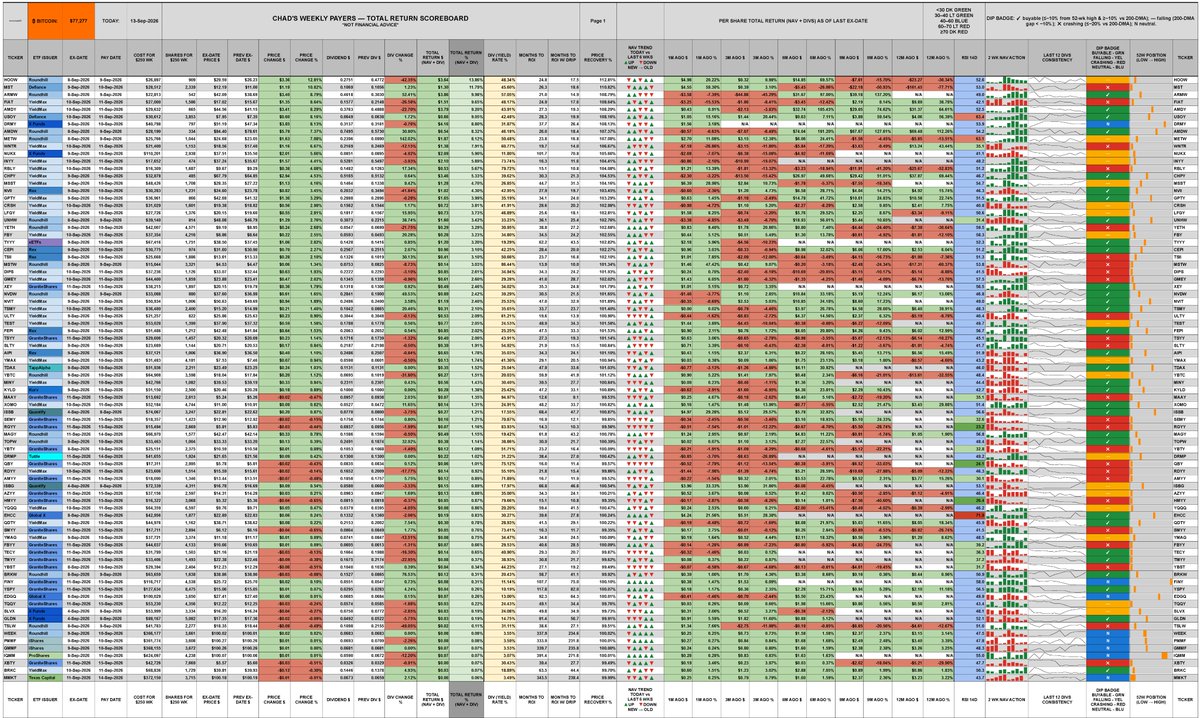The image size is (1200, 718).
Task: Click the TODAY label cell
Action: [110, 21]
